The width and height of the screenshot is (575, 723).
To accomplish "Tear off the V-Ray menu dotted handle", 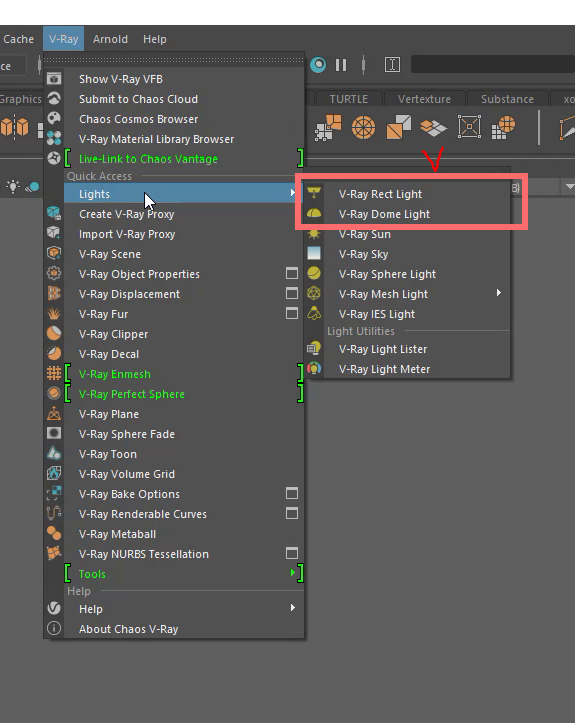I will pos(174,59).
